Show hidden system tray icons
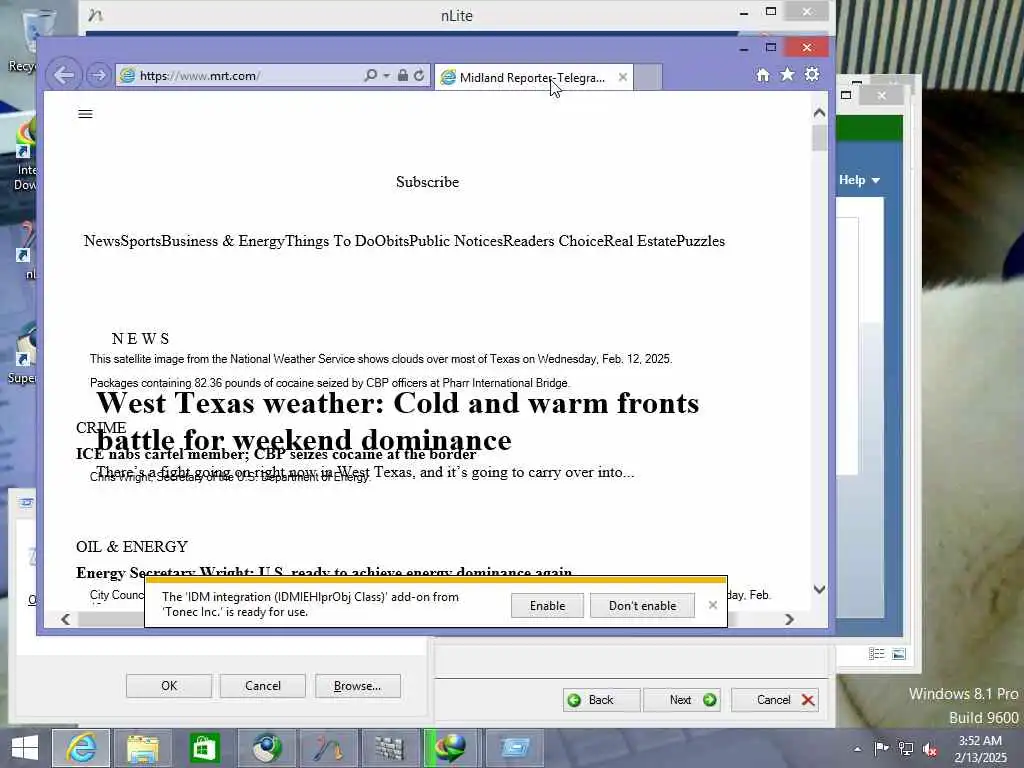1024x768 pixels. 857,749
